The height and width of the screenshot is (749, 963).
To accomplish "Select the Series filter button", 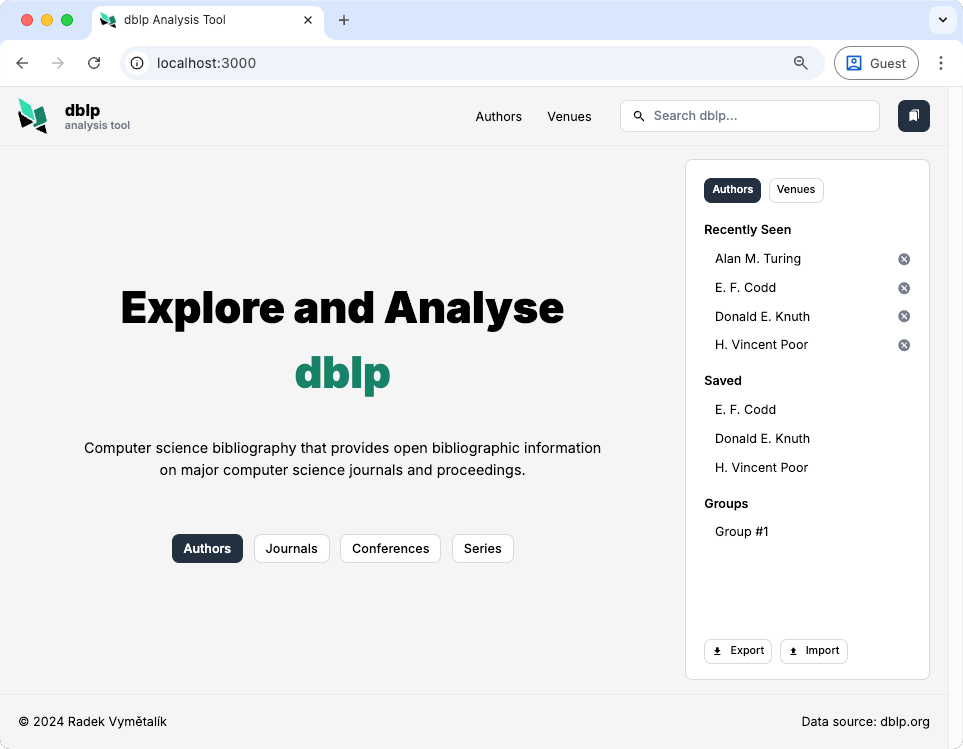I will (482, 549).
